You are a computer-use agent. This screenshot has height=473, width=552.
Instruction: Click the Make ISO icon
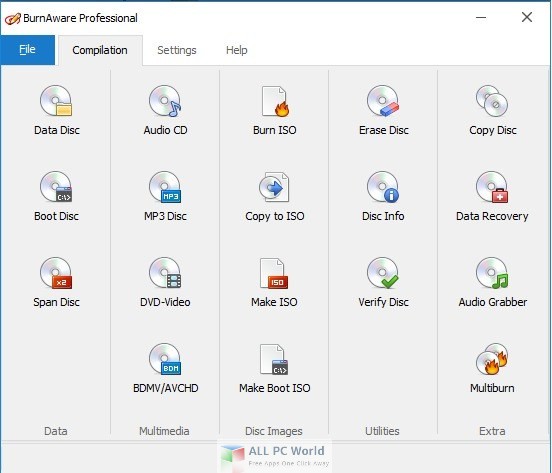pyautogui.click(x=274, y=282)
